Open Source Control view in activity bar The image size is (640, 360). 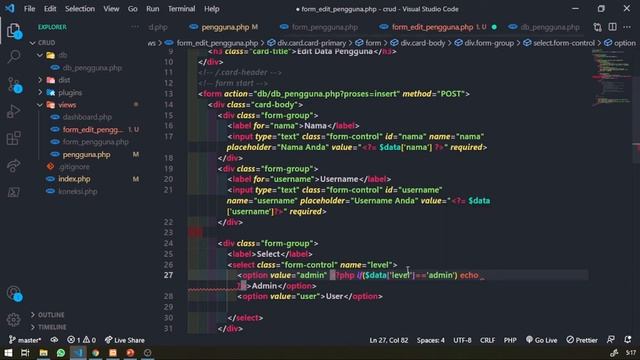pos(13,84)
